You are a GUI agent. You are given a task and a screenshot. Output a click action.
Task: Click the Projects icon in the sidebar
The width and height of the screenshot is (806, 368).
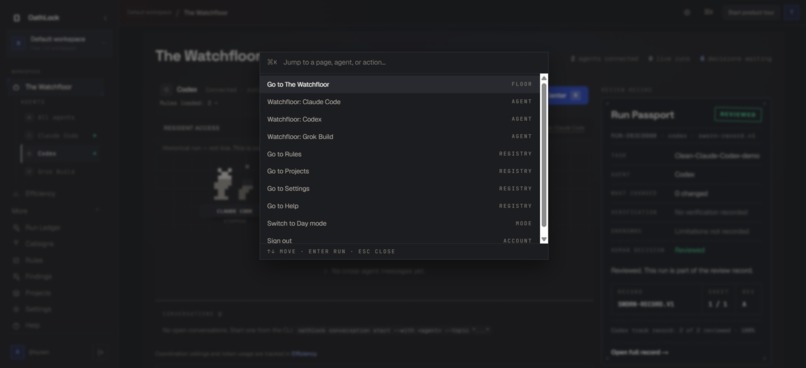point(16,293)
